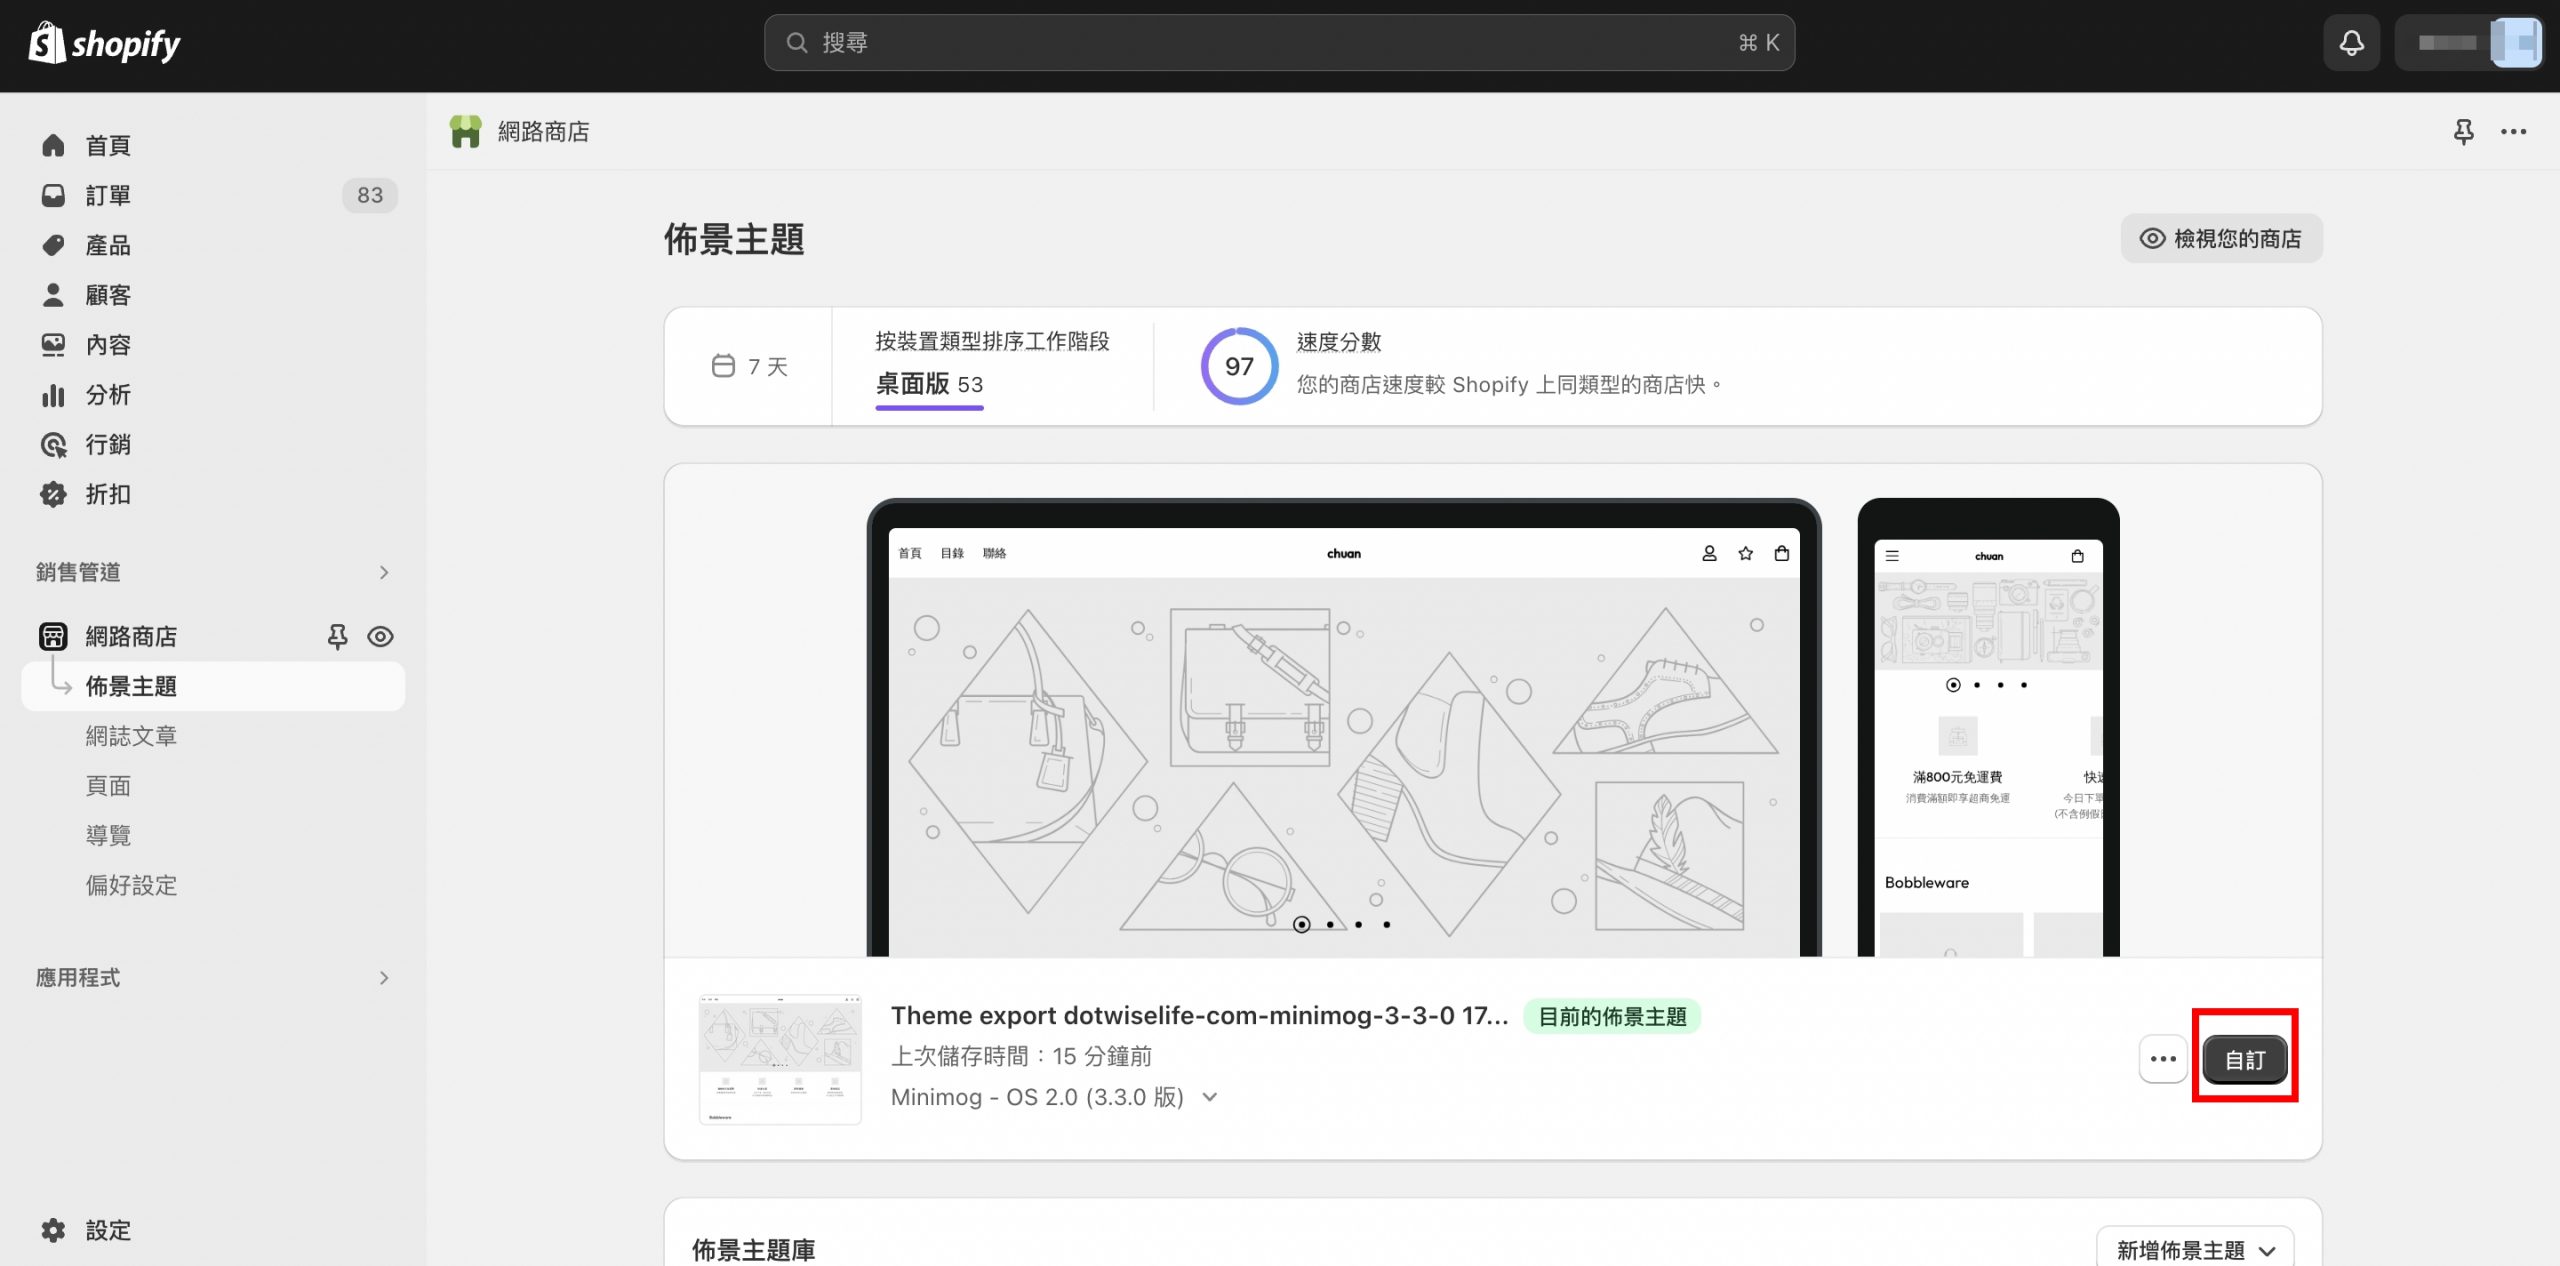
Task: Expand Minimog OS 2.0 version chevron
Action: pyautogui.click(x=1210, y=1097)
